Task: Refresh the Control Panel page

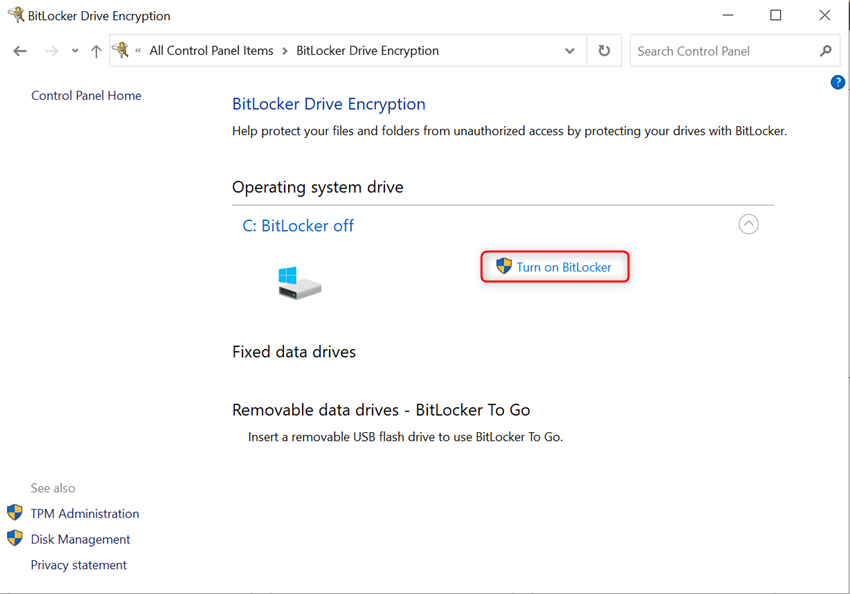Action: pyautogui.click(x=604, y=51)
